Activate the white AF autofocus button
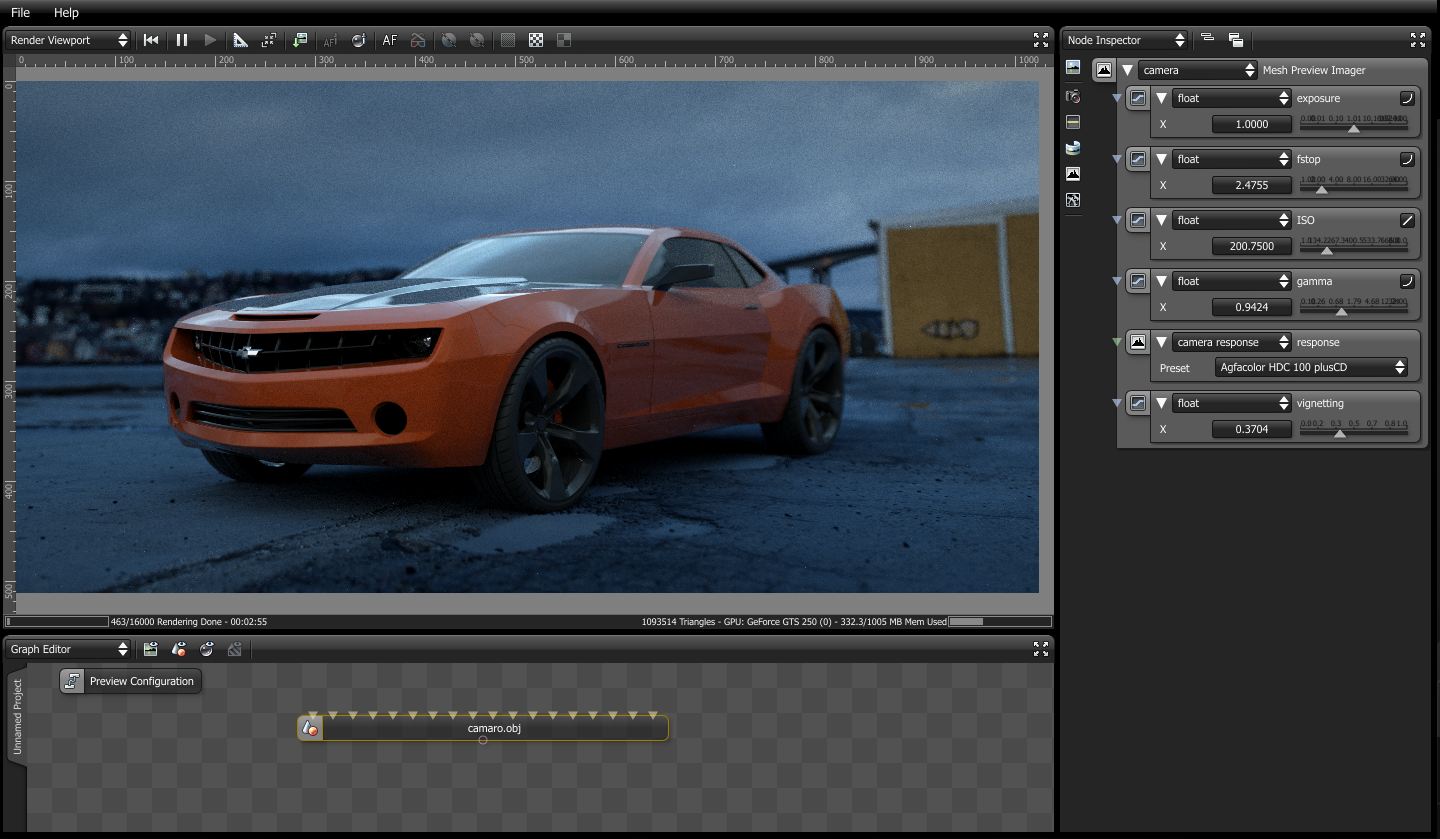The height and width of the screenshot is (839, 1440). (390, 40)
